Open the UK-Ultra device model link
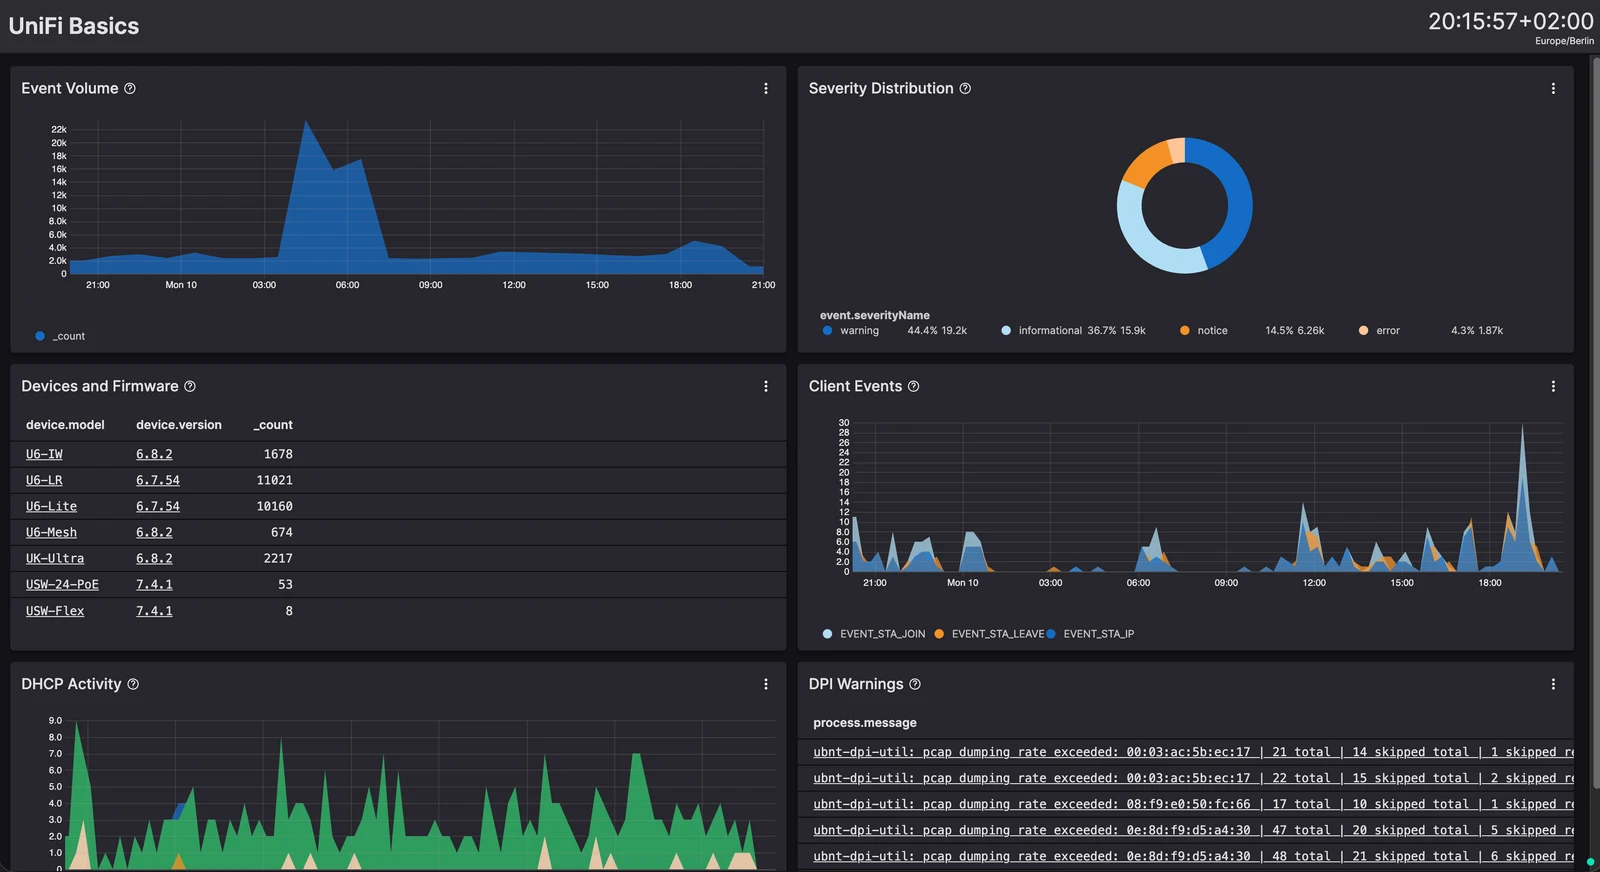 pos(55,558)
